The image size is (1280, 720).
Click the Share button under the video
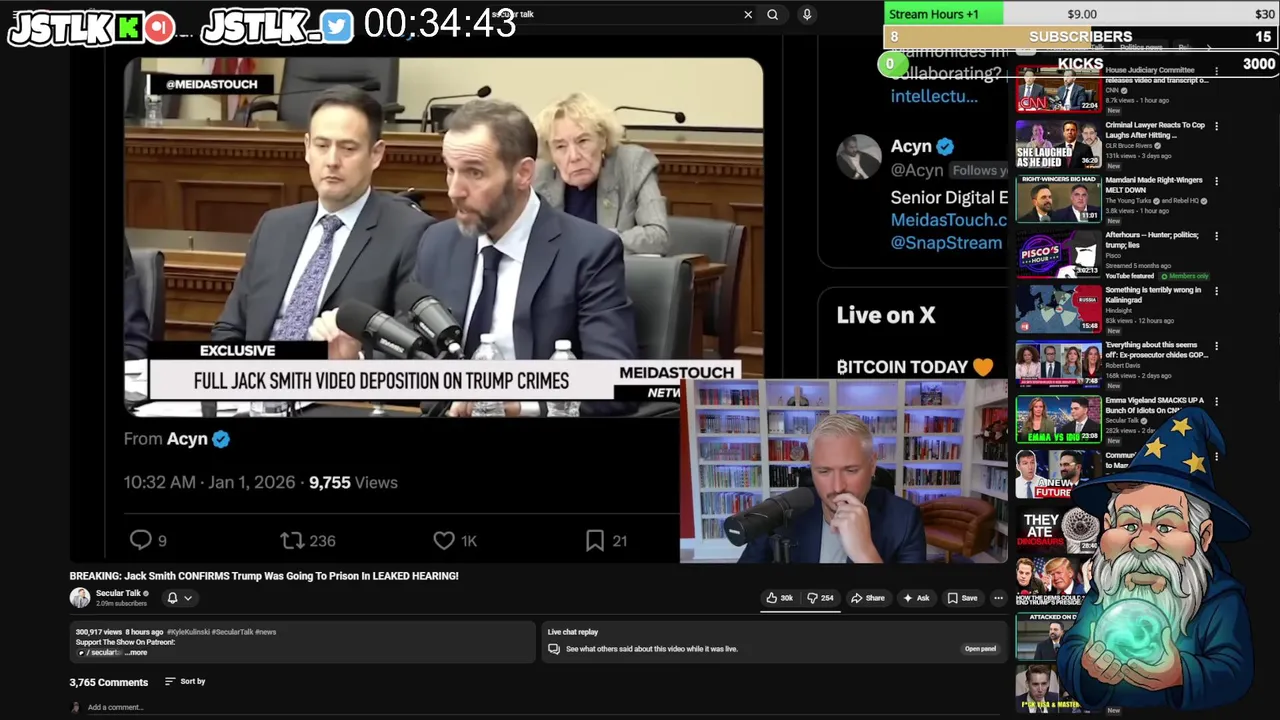[867, 598]
